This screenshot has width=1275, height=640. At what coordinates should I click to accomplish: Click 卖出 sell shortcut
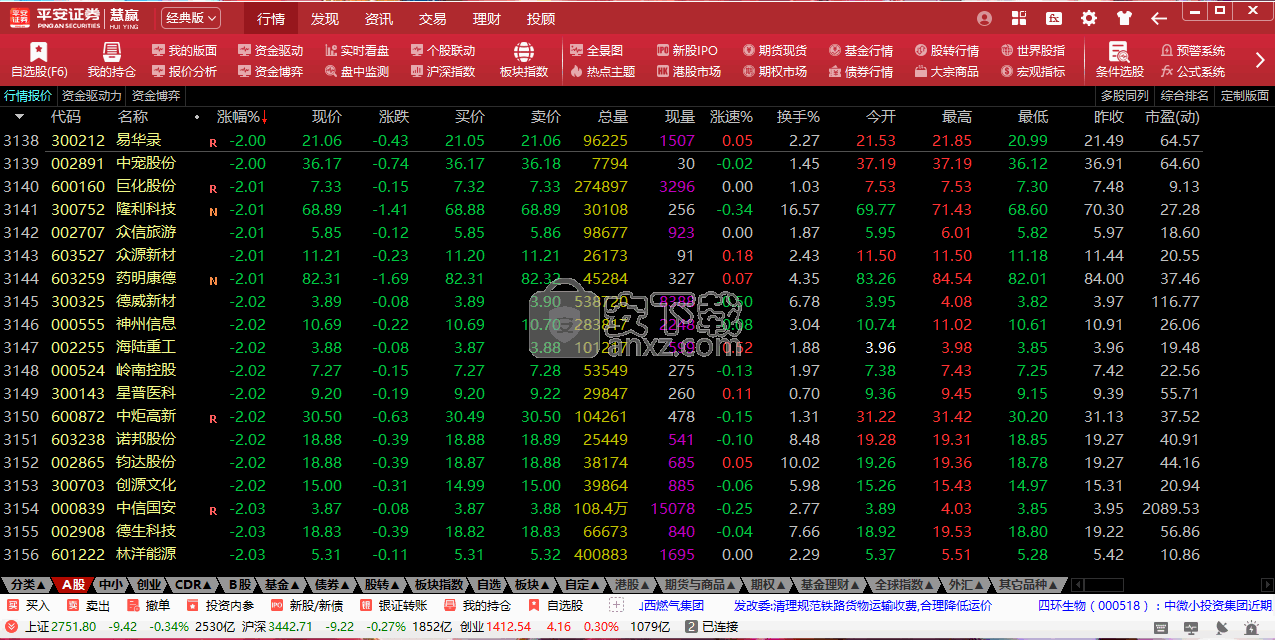pyautogui.click(x=88, y=605)
